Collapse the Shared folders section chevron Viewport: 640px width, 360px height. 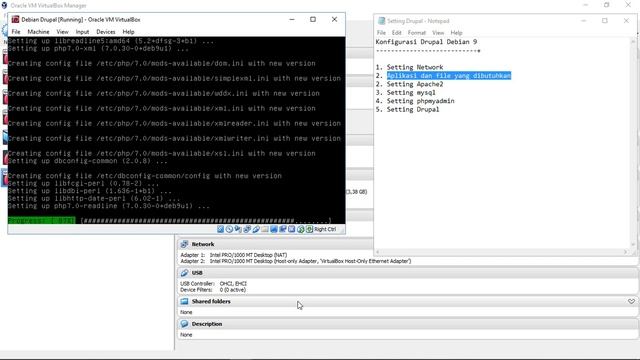631,301
